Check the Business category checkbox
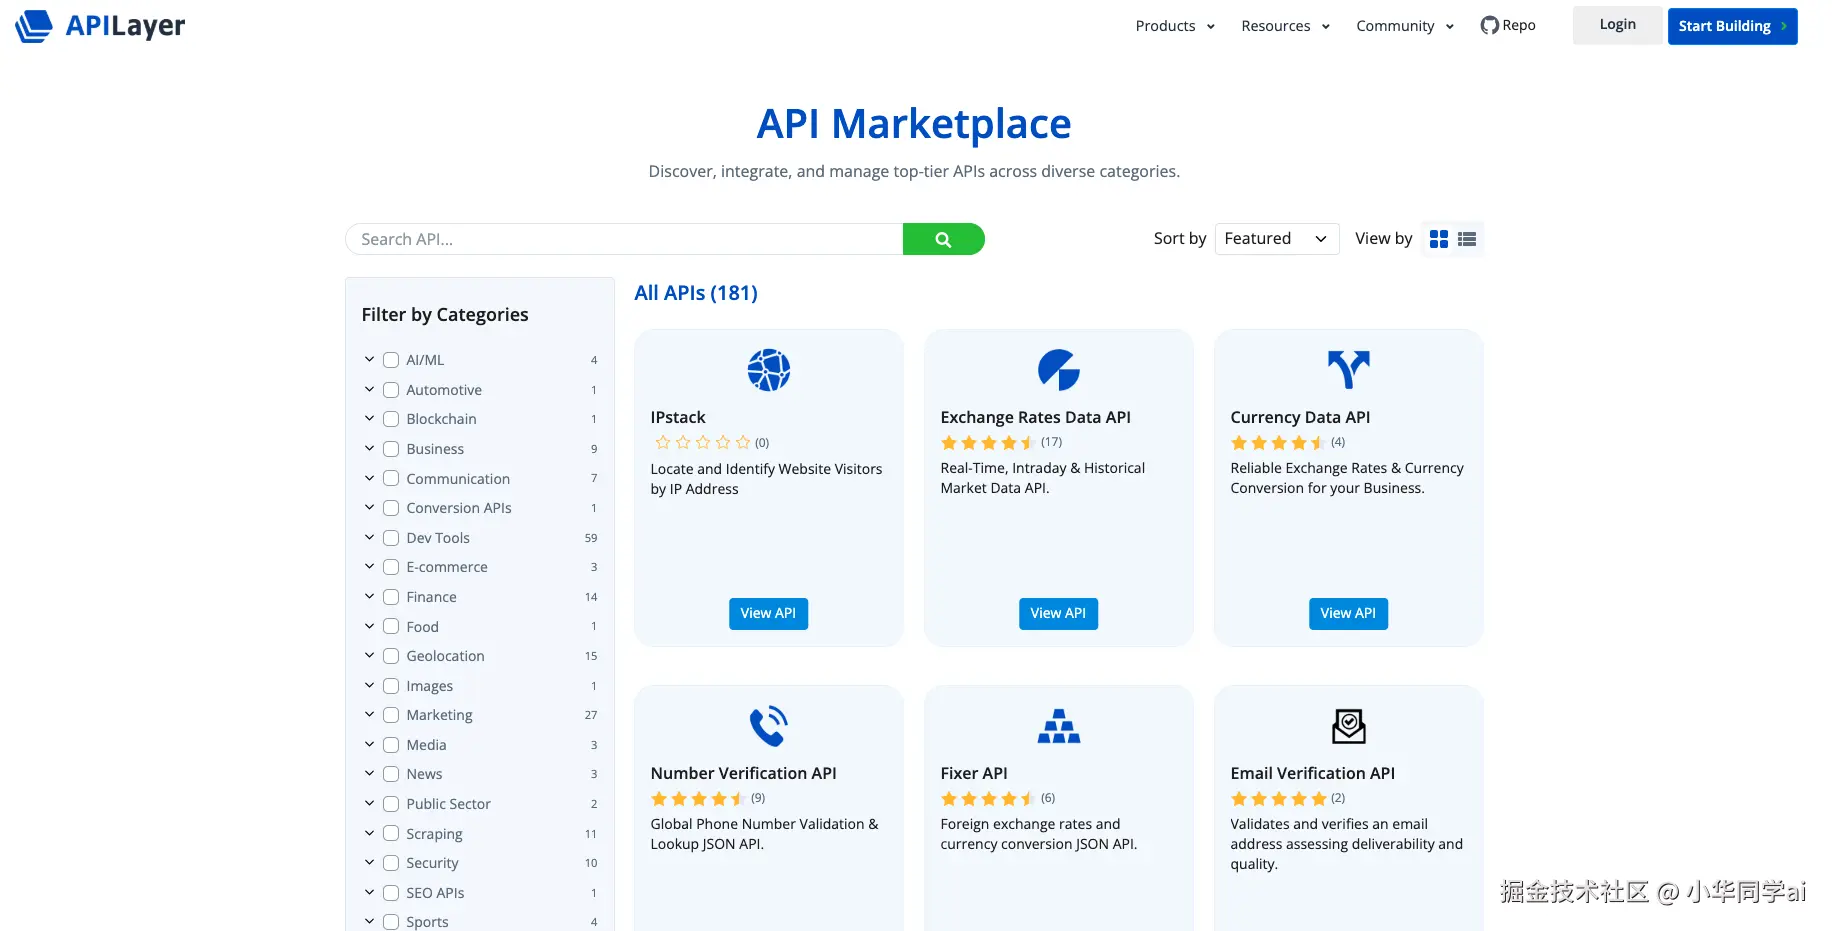1832x931 pixels. coord(391,449)
